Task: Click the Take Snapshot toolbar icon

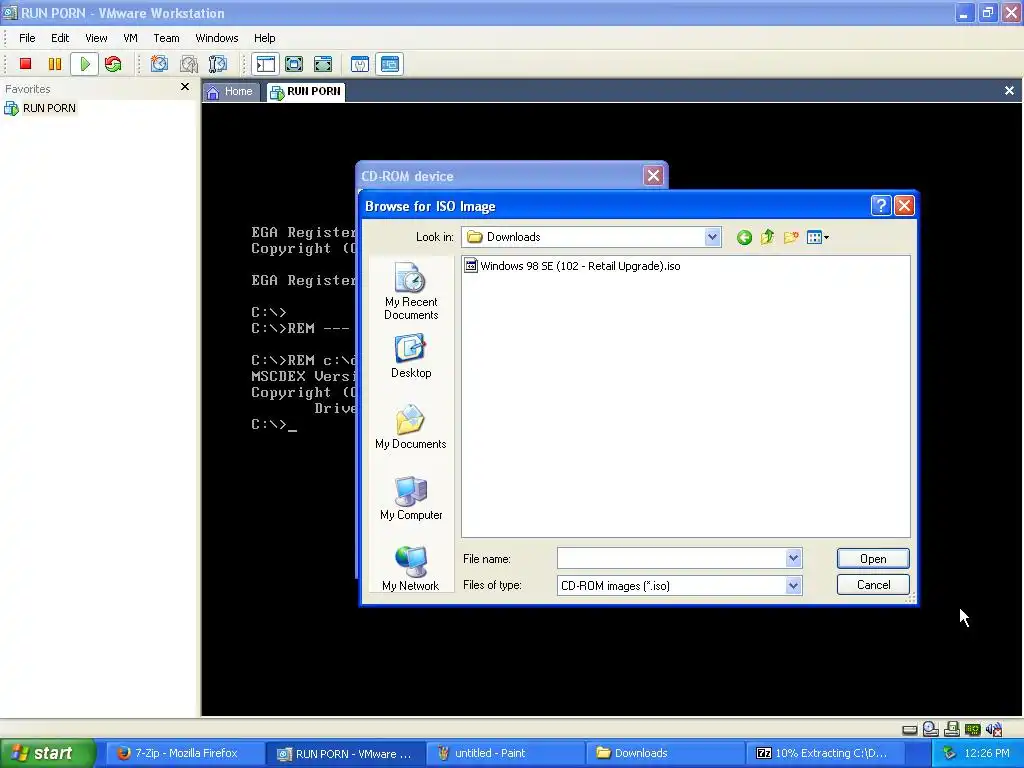Action: (159, 63)
